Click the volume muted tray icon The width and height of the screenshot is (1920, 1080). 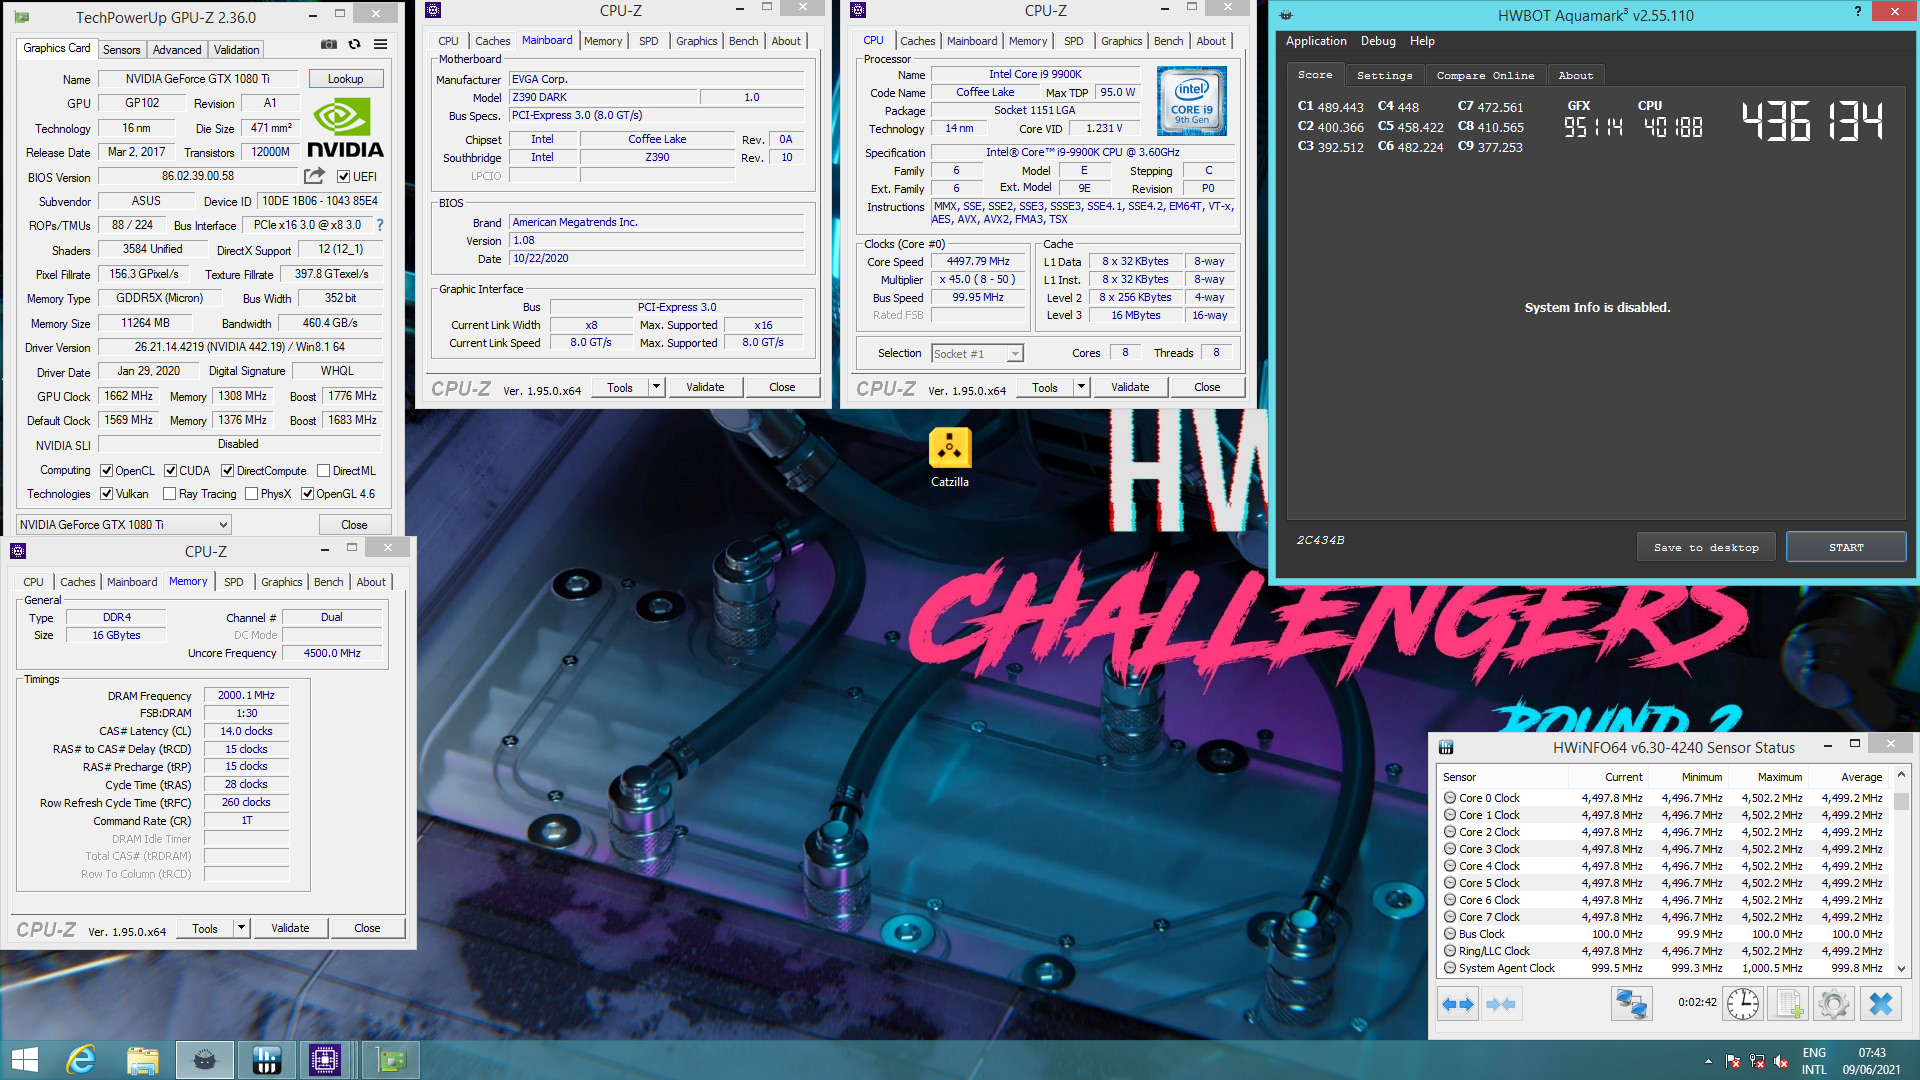[x=1781, y=1061]
